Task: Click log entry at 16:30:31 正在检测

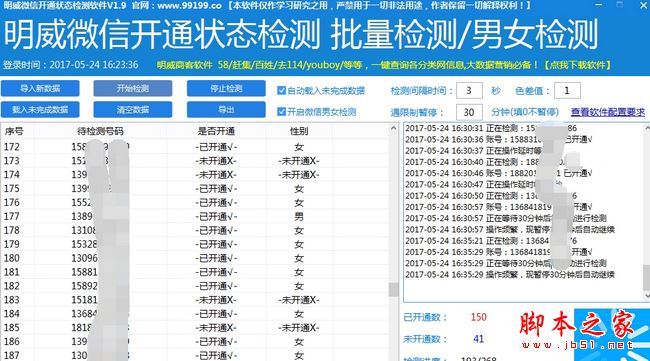Action: 491,128
